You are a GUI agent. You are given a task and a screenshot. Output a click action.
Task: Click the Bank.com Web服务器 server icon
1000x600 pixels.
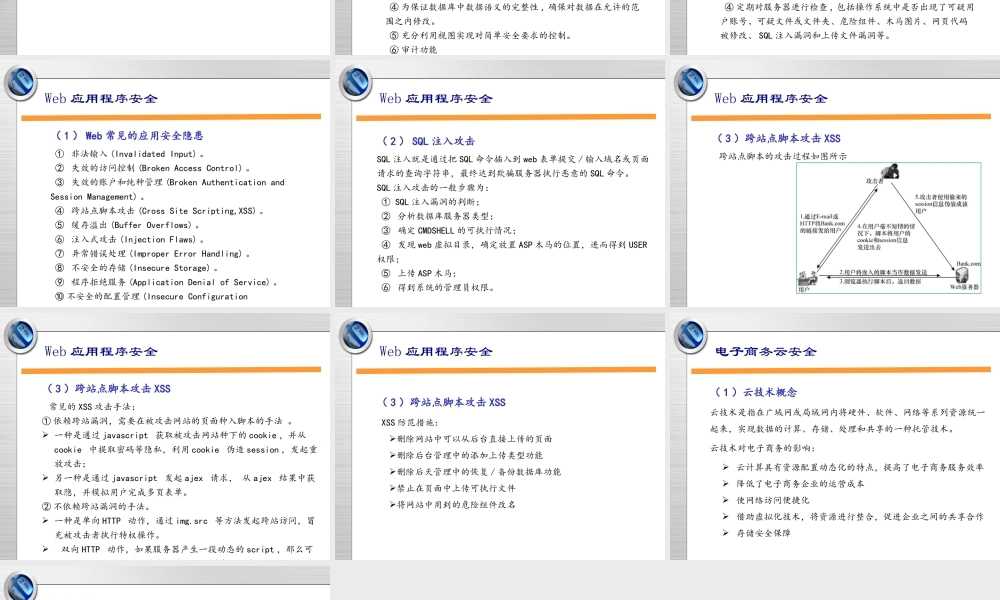click(961, 277)
